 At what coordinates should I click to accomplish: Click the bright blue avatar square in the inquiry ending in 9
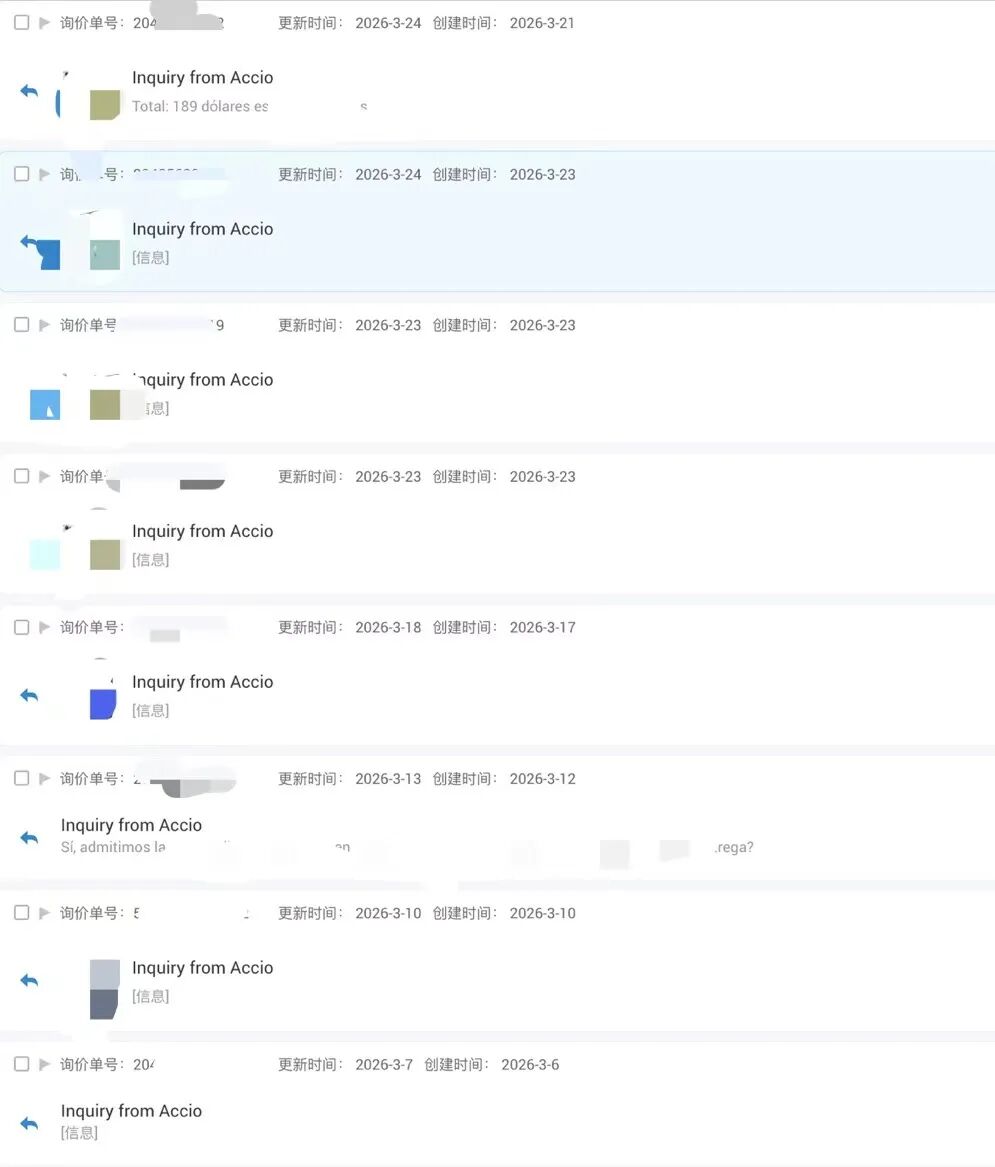(45, 405)
